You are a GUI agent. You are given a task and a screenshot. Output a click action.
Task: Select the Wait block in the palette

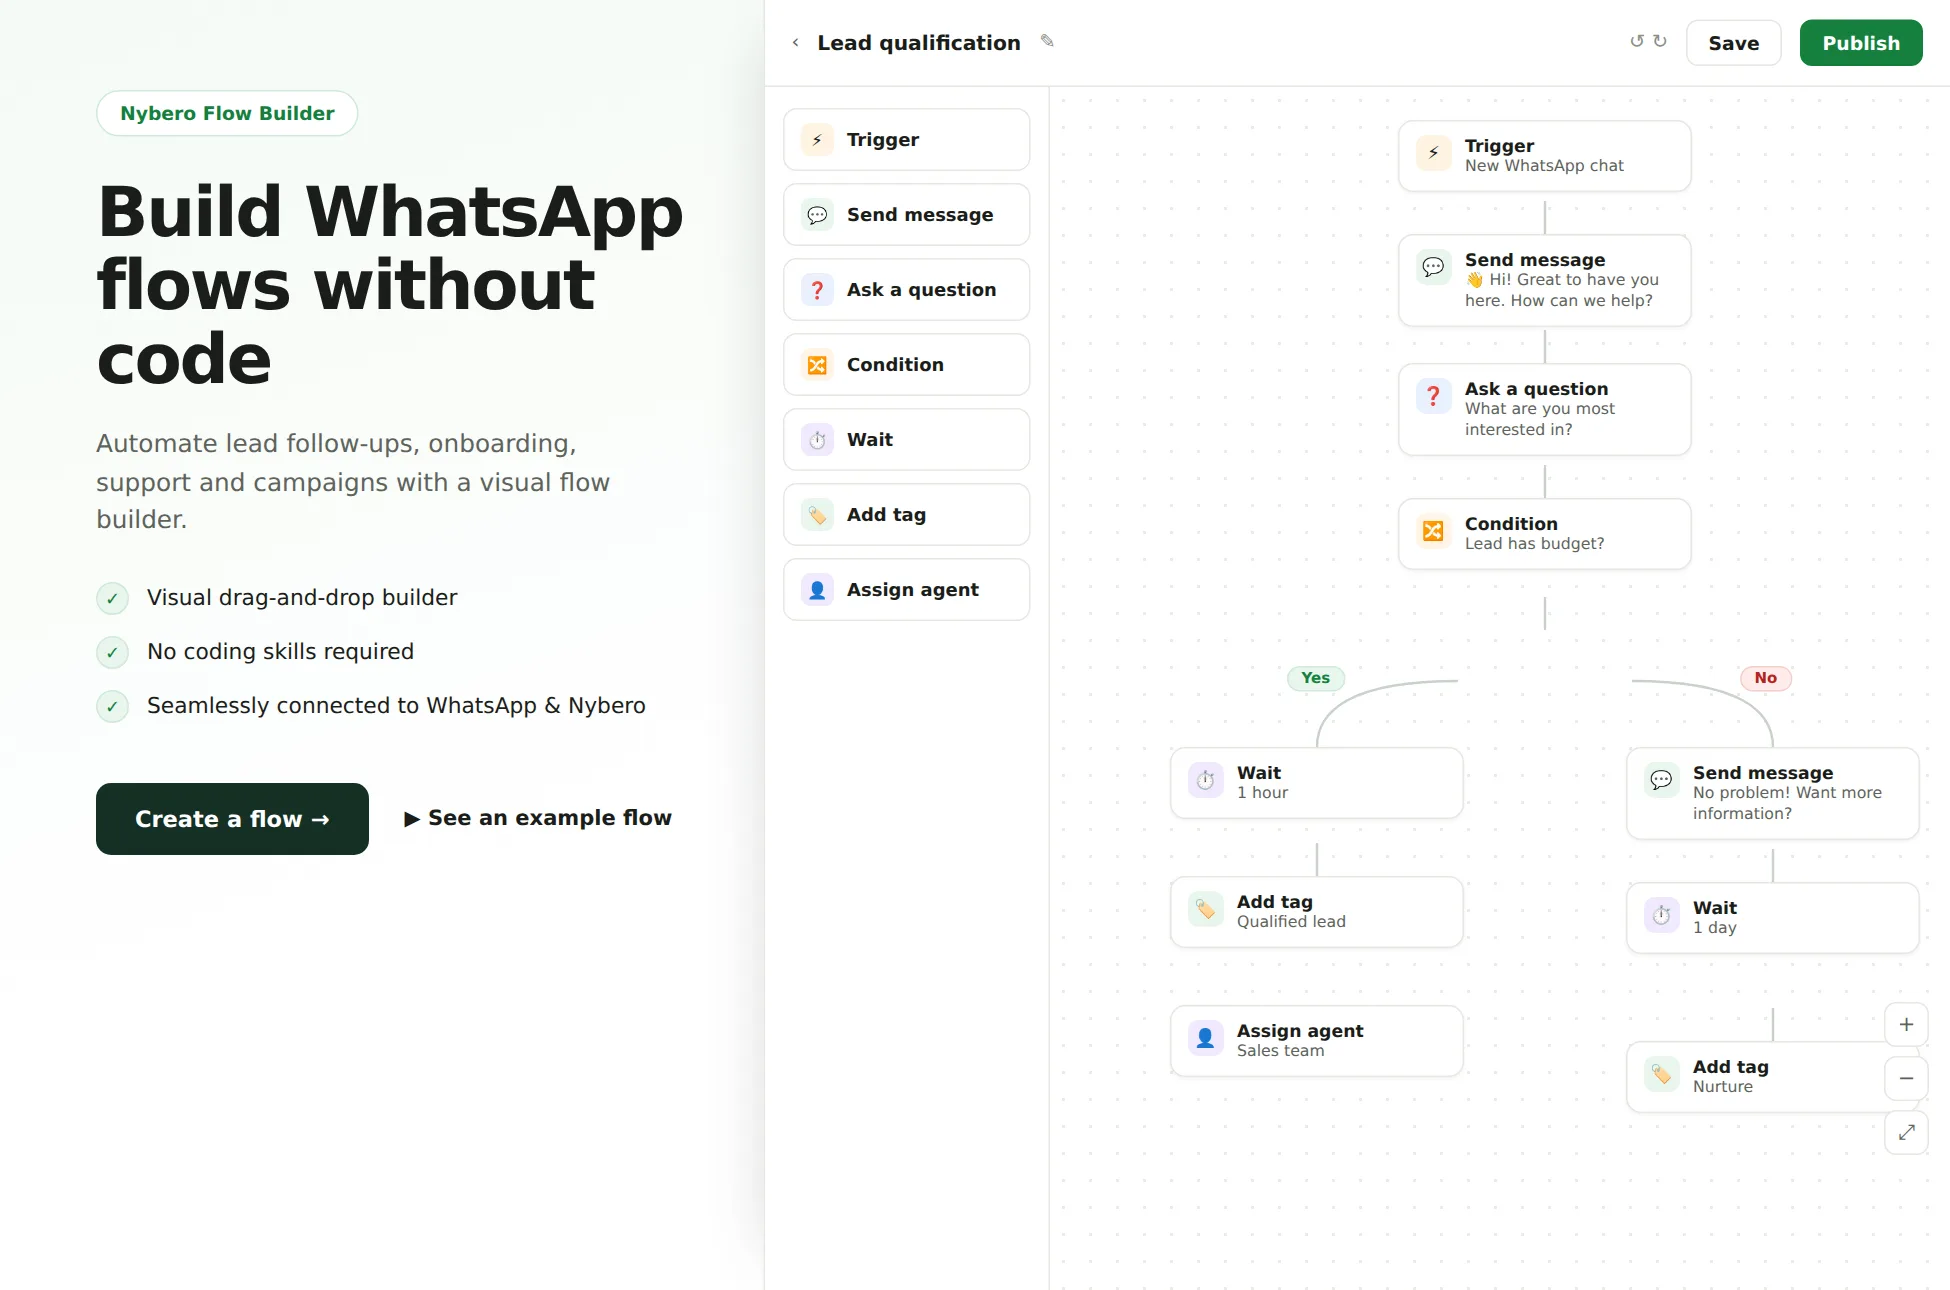pos(906,440)
